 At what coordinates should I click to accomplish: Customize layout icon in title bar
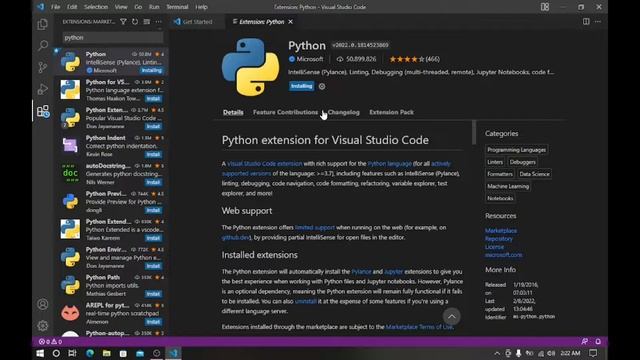(545, 7)
